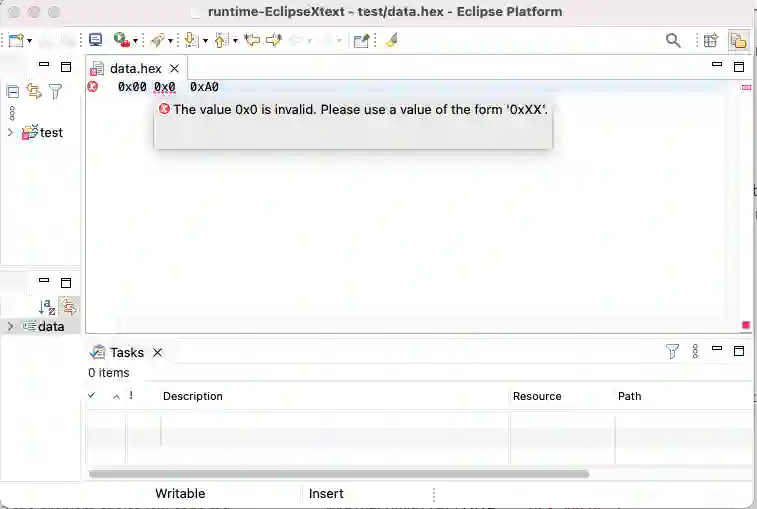Toggle alphabetical sort in Outline view
The width and height of the screenshot is (757, 509).
[46, 307]
